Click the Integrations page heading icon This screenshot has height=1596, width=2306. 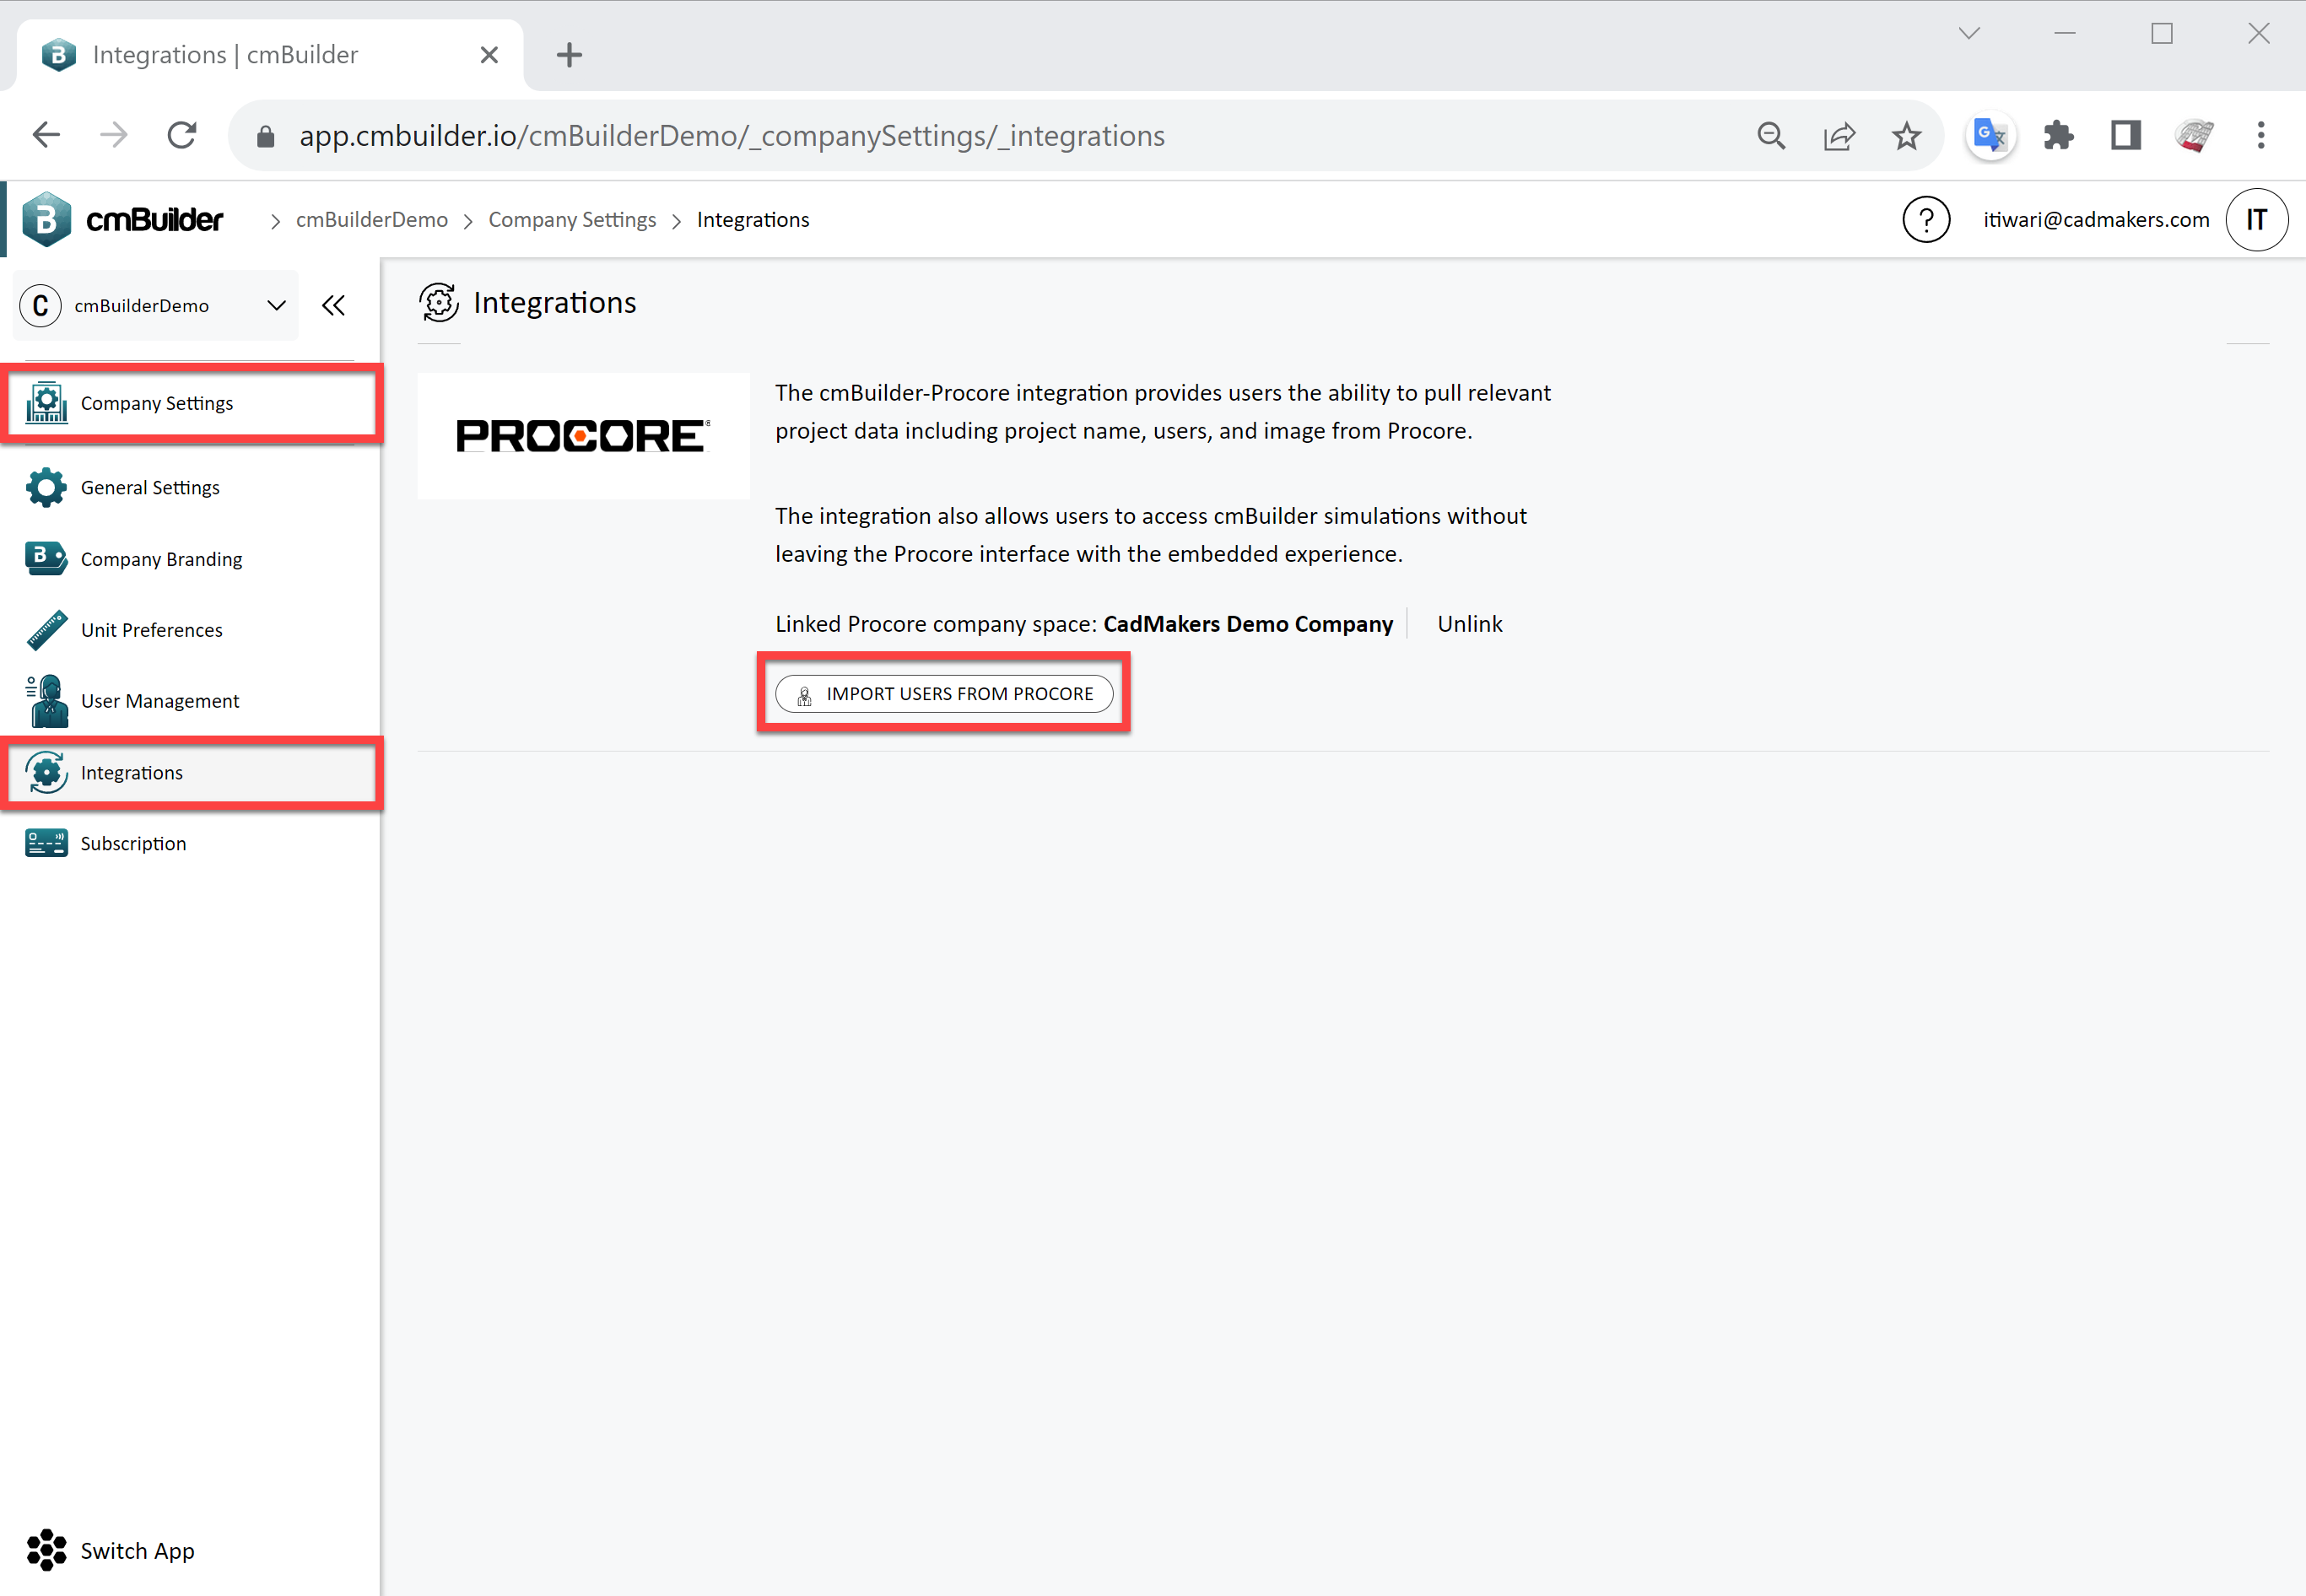[x=439, y=302]
